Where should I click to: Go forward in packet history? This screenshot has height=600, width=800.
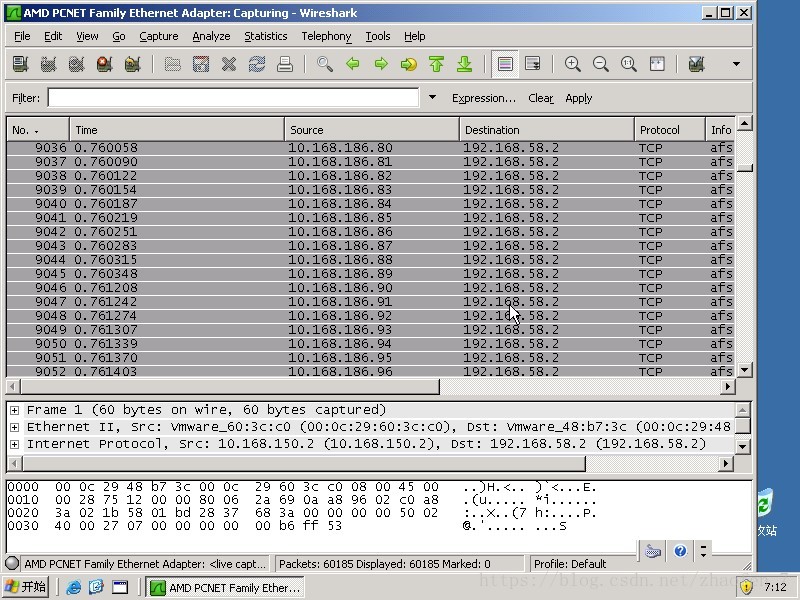pos(381,64)
